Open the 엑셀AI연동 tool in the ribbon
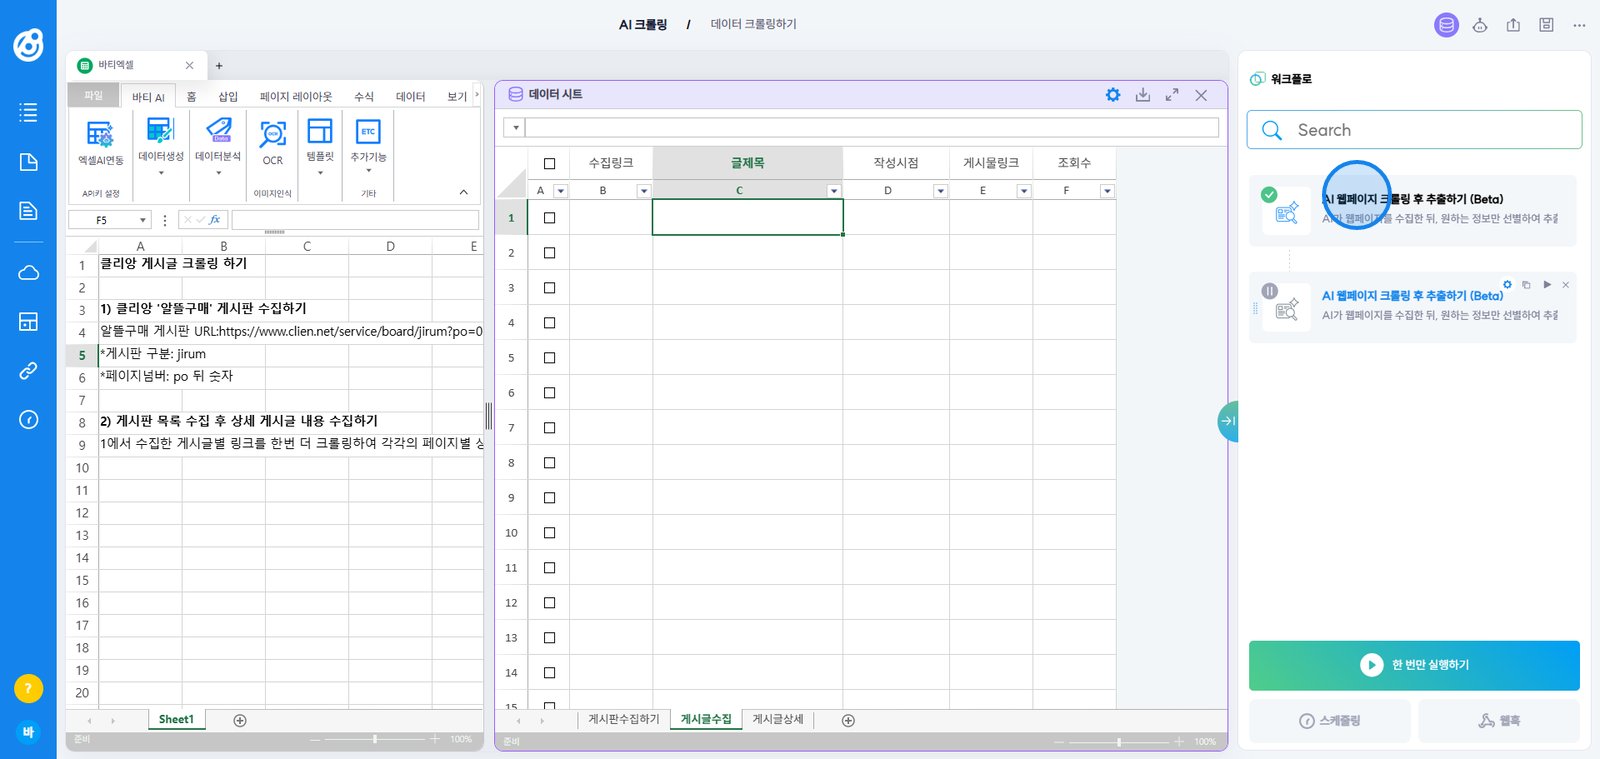The image size is (1600, 759). [x=100, y=142]
